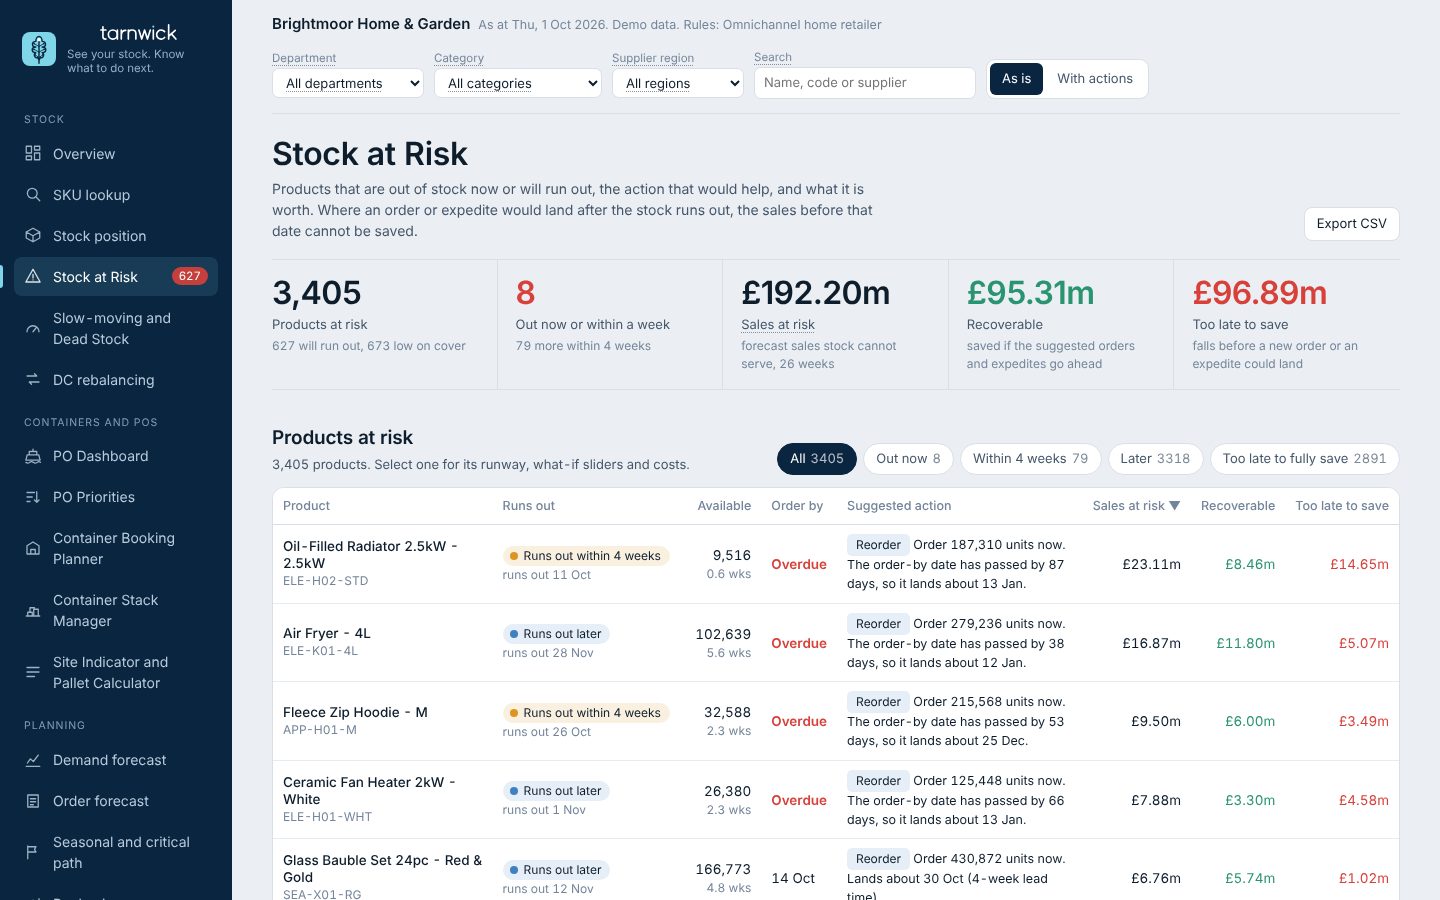Click the Stock at Risk warning icon
1440x900 pixels.
33,277
